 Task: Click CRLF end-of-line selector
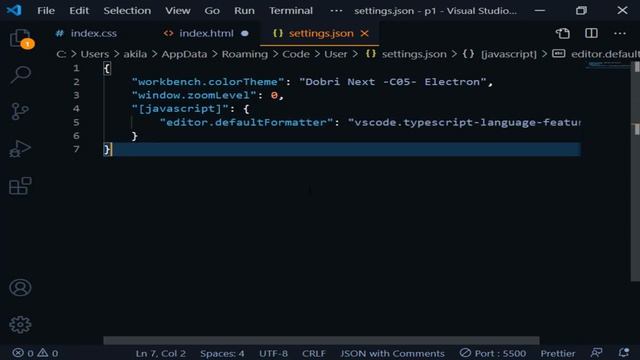[313, 353]
